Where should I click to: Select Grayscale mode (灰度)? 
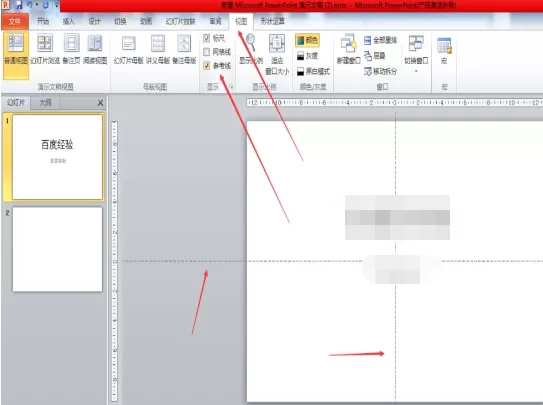tap(308, 55)
